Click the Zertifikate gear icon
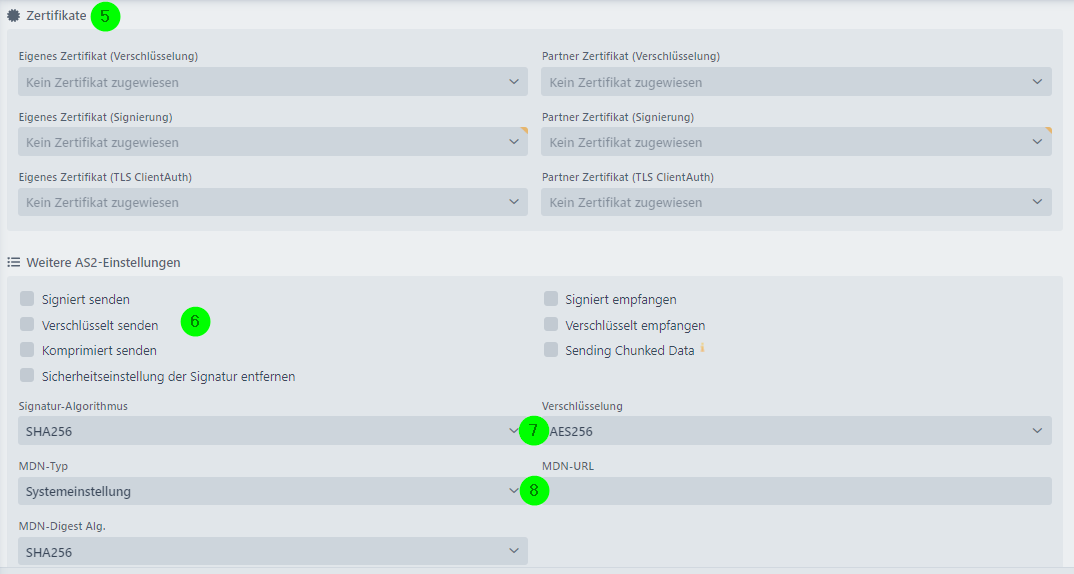 tap(13, 15)
